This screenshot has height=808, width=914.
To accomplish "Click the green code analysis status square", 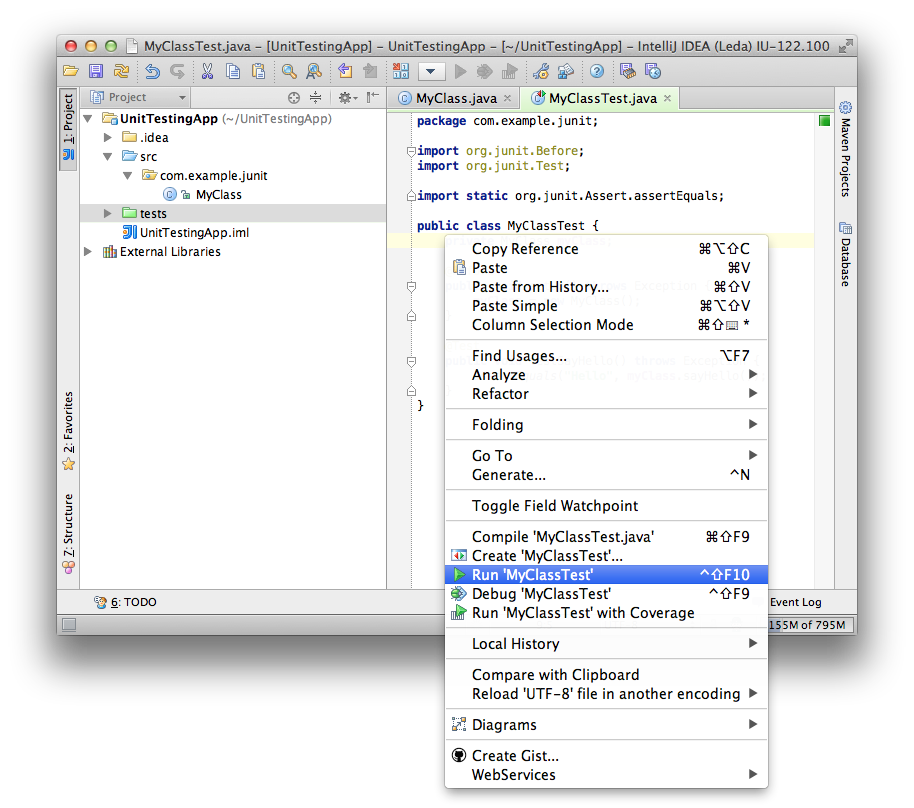I will [x=824, y=121].
